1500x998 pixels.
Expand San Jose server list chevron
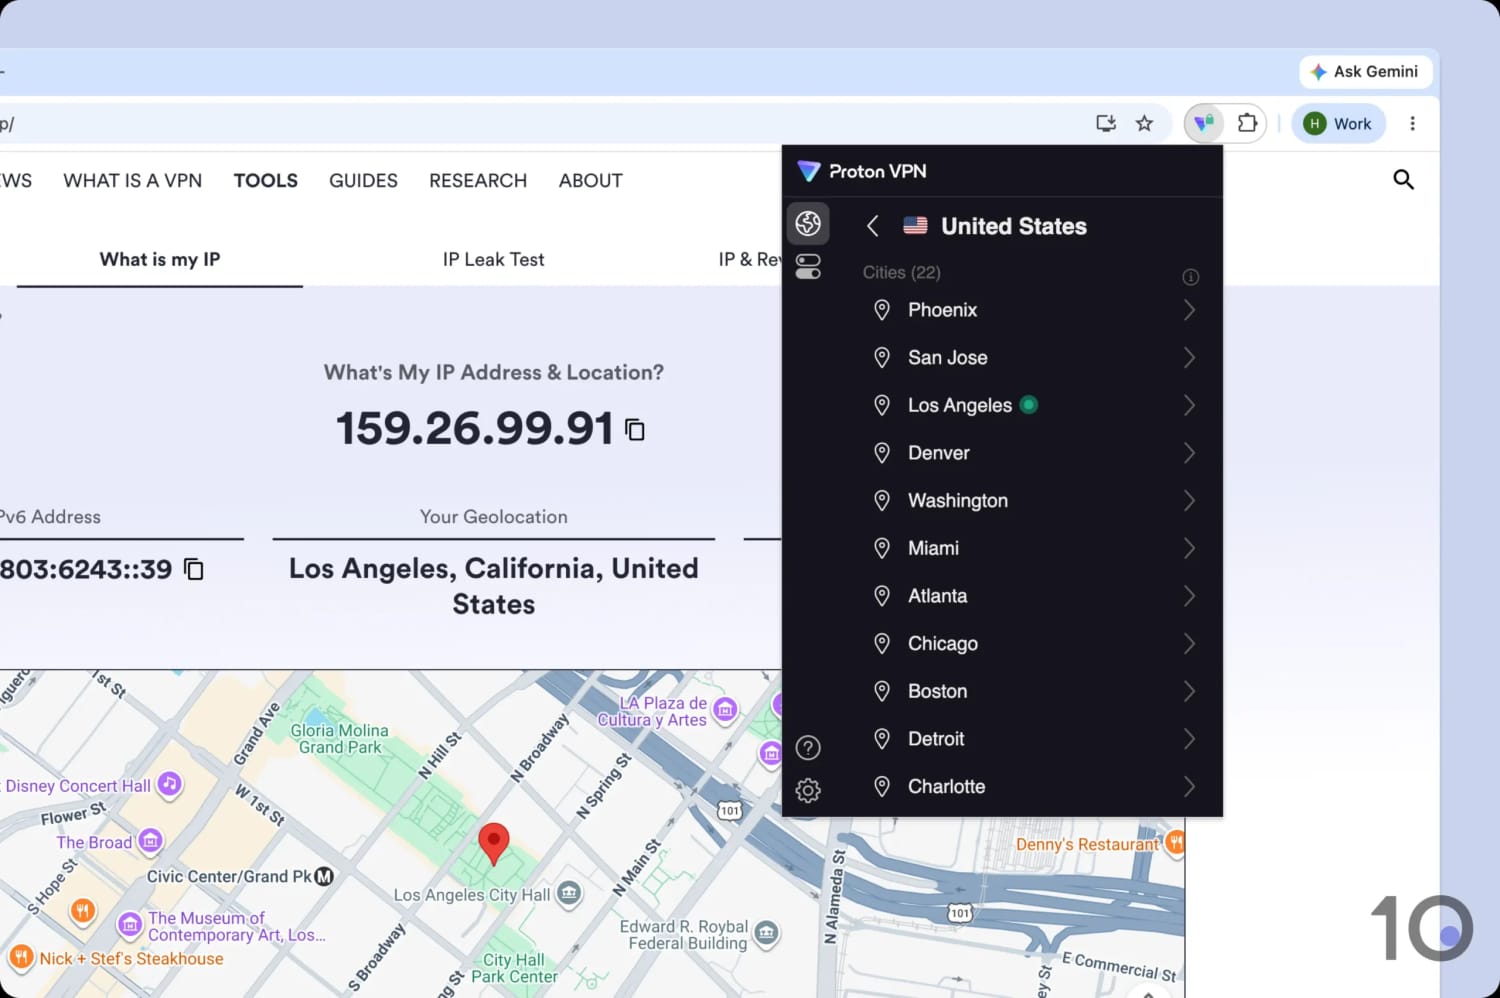click(1189, 358)
